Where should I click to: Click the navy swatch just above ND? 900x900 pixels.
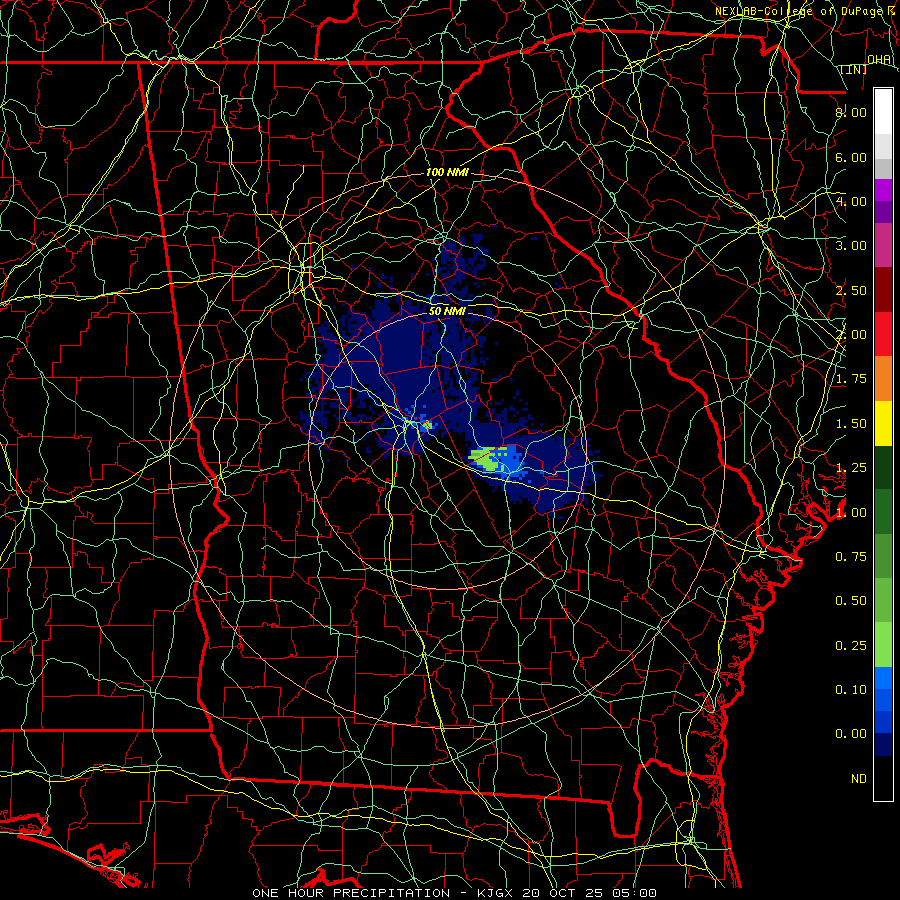pyautogui.click(x=883, y=745)
